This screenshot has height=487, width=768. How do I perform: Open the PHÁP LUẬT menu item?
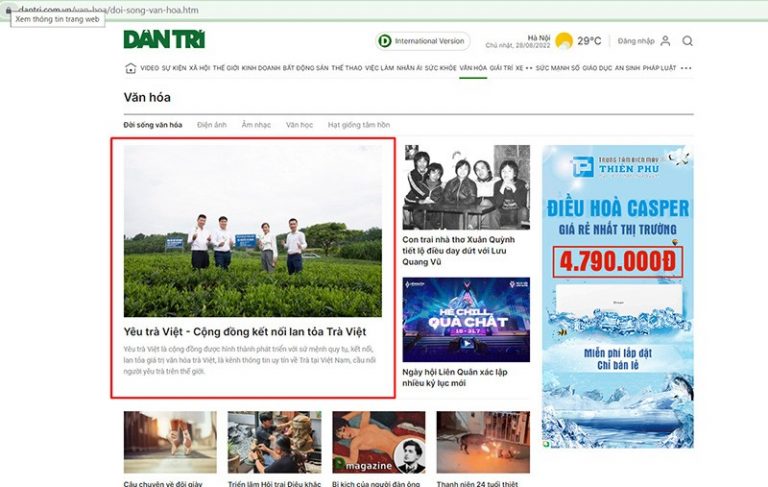pyautogui.click(x=659, y=68)
